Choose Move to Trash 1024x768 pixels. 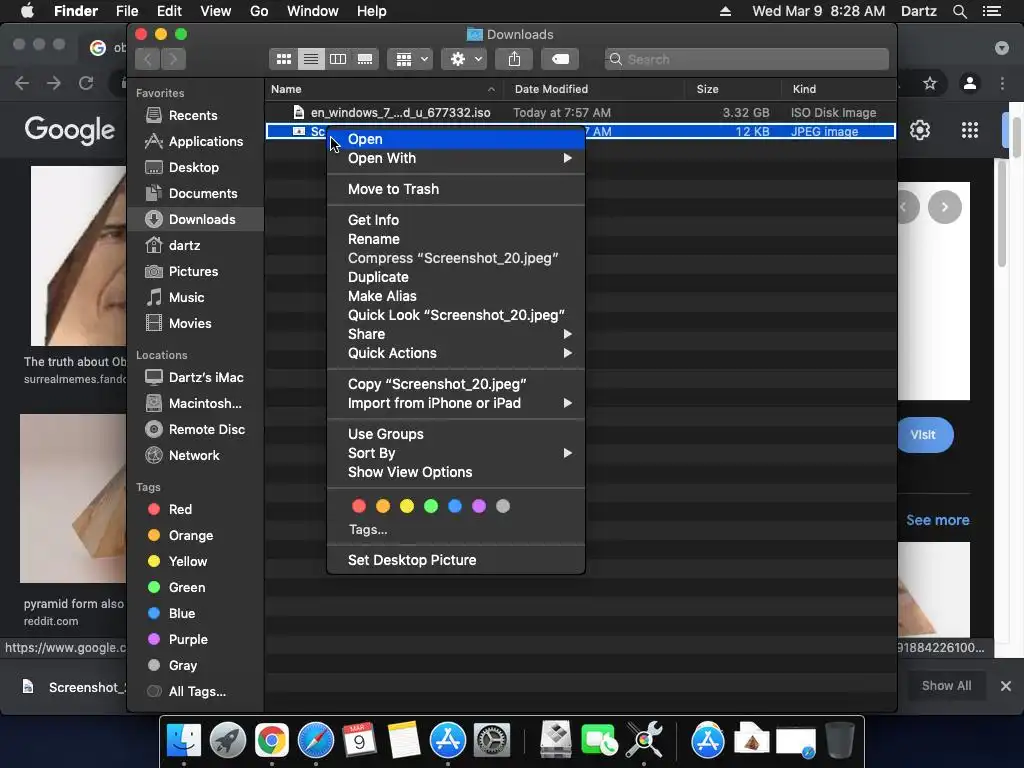click(x=456, y=189)
